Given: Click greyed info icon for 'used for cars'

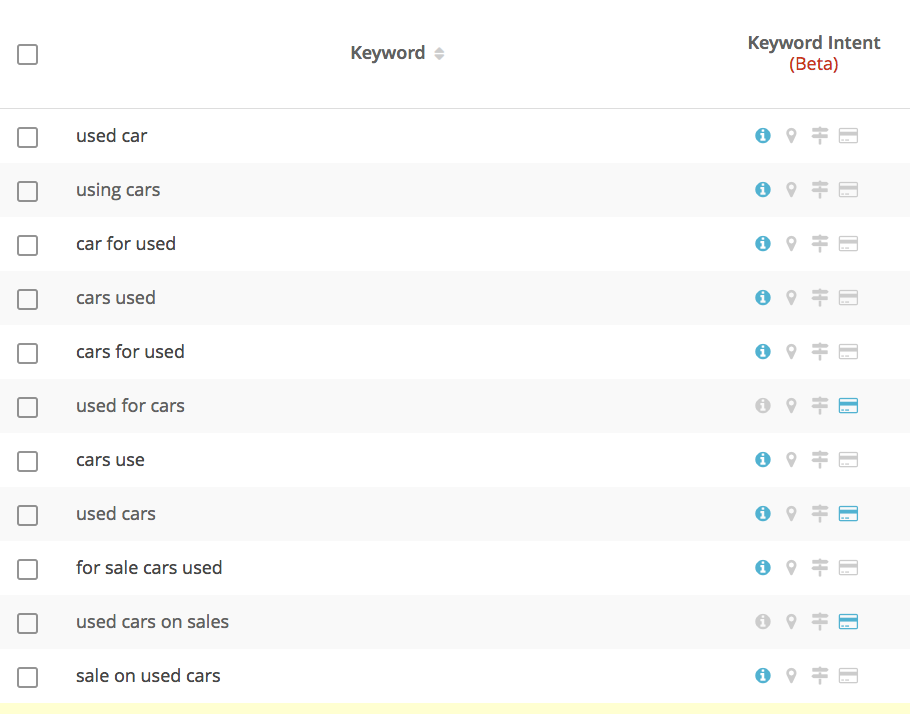Looking at the screenshot, I should 763,406.
